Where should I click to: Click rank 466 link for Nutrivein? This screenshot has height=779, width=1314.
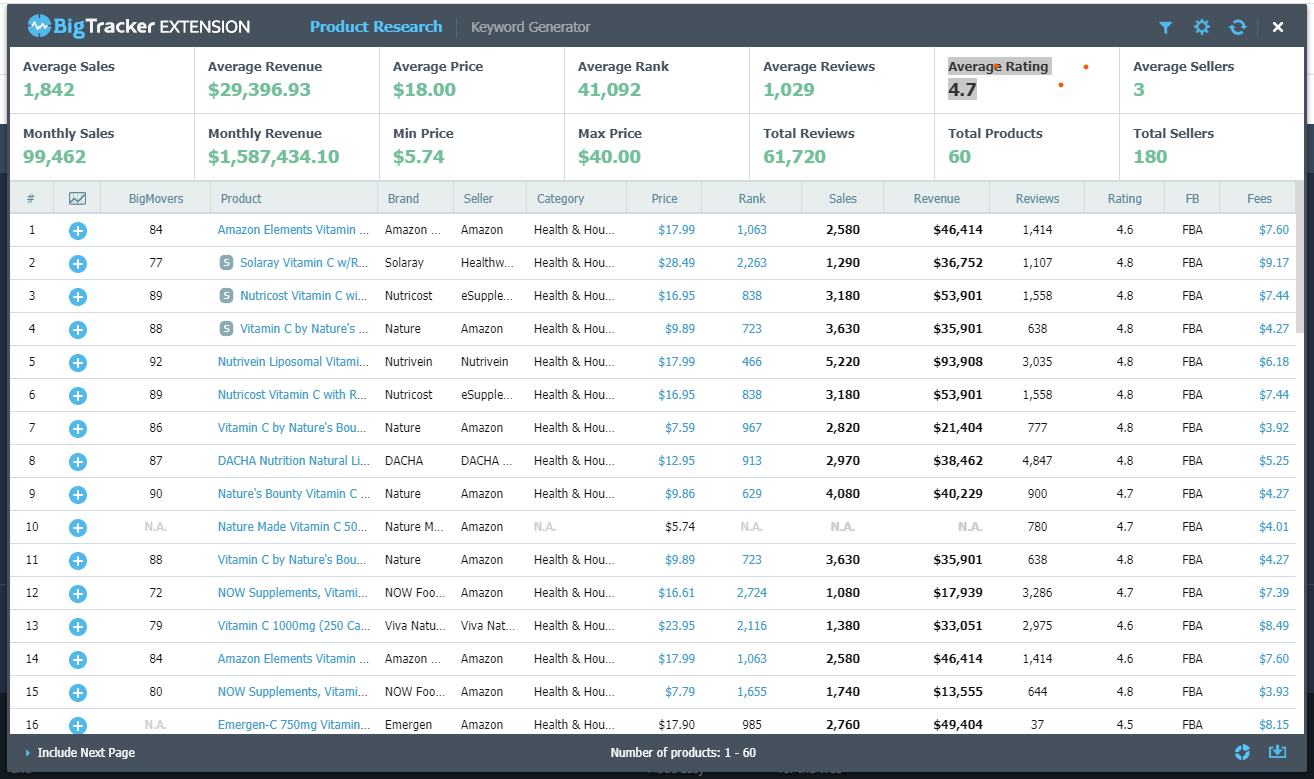tap(752, 362)
